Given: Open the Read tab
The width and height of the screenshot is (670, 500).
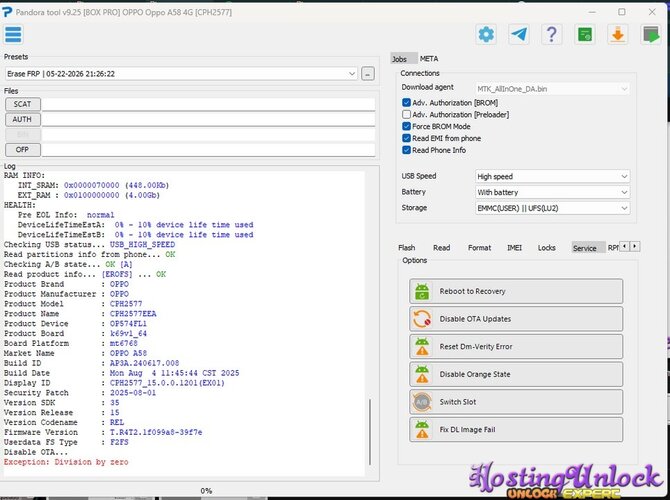Looking at the screenshot, I should 441,248.
